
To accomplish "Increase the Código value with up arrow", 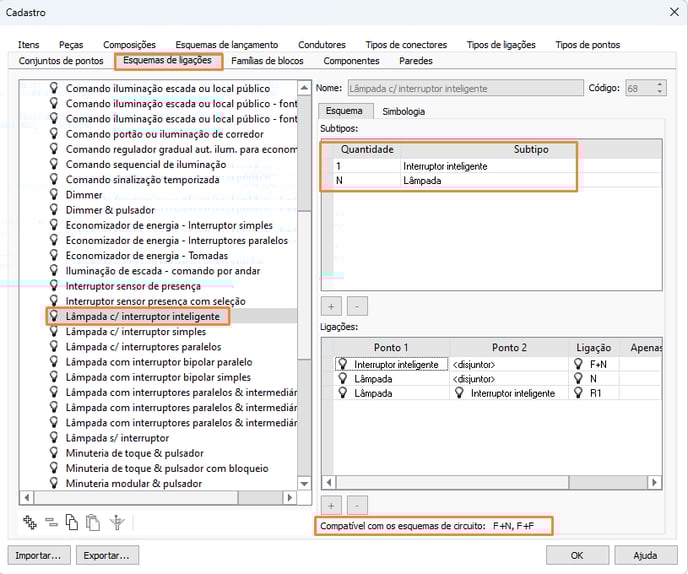I will click(x=659, y=84).
